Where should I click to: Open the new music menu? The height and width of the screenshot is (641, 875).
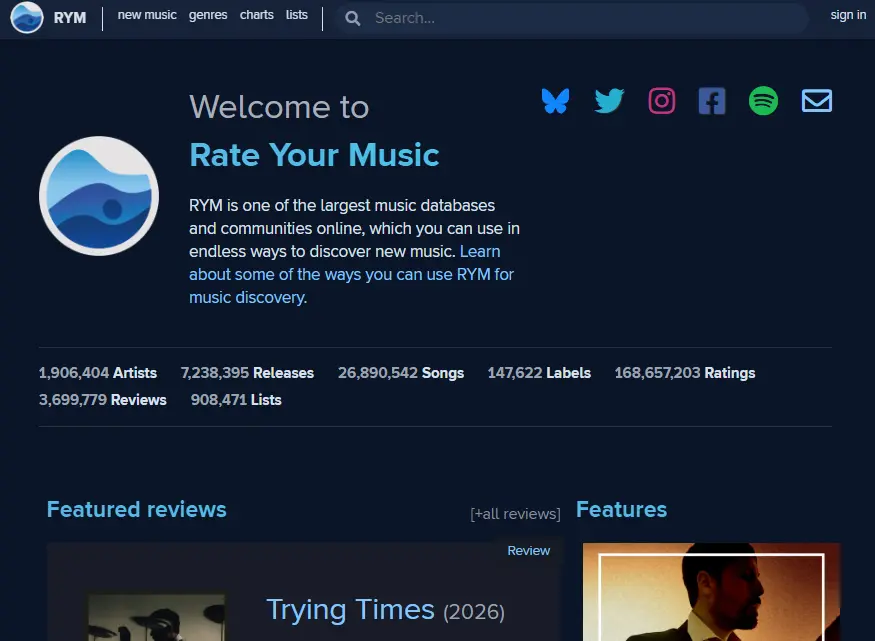147,15
